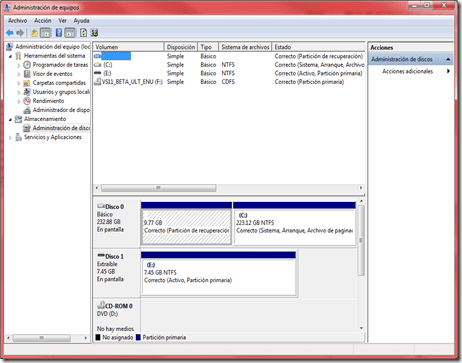The height and width of the screenshot is (363, 462).
Task: Open the Ver menu
Action: (62, 21)
